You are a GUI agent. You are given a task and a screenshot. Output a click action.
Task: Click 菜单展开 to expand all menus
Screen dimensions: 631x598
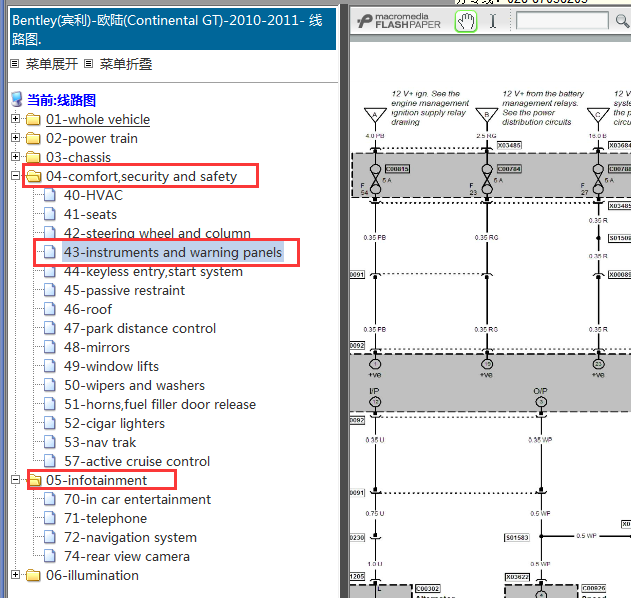click(52, 64)
